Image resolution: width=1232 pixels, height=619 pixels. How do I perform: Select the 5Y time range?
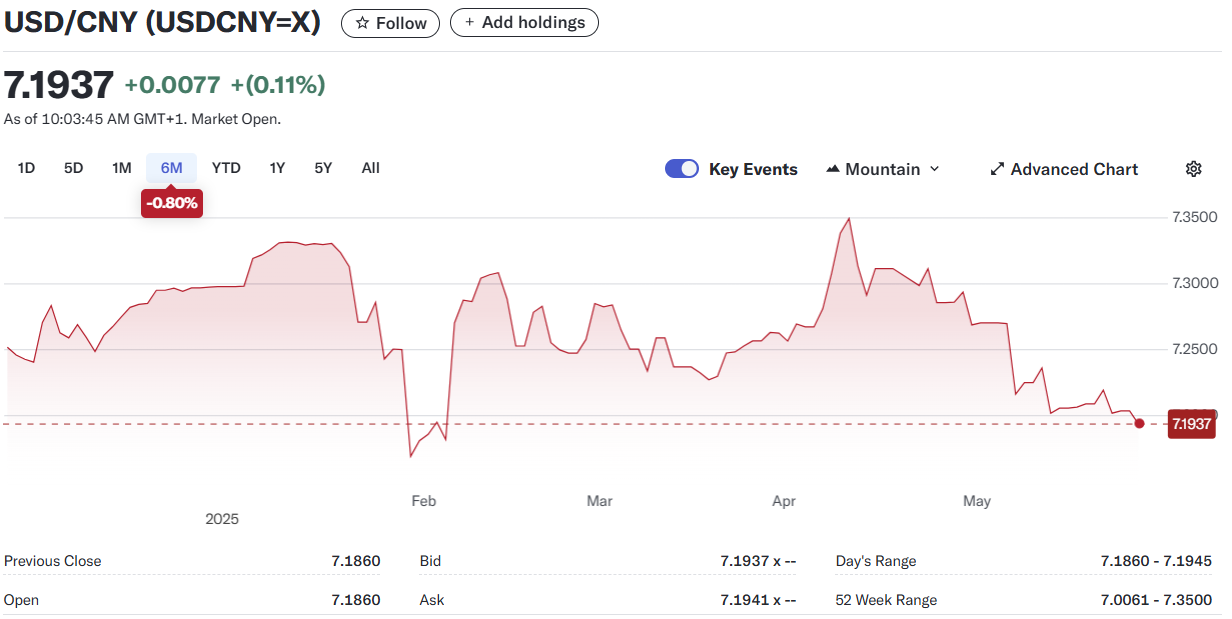pyautogui.click(x=323, y=168)
